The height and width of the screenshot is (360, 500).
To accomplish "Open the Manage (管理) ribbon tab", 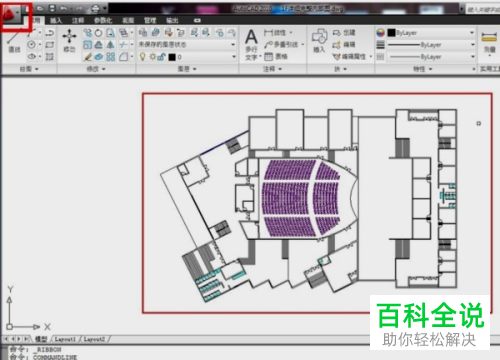I will pyautogui.click(x=150, y=20).
